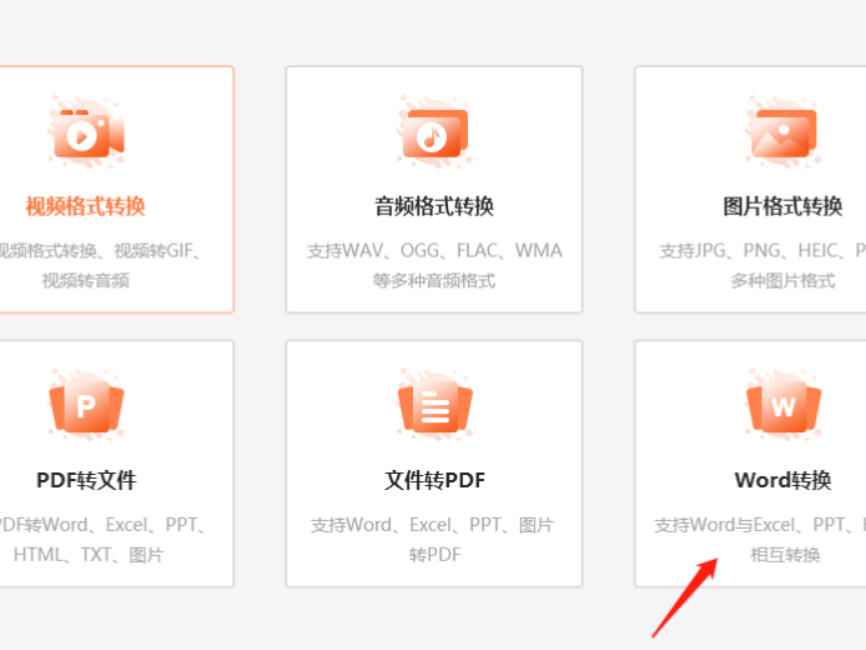This screenshot has width=866, height=650.
Task: Click text 等多种音频格式
Action: [x=434, y=281]
